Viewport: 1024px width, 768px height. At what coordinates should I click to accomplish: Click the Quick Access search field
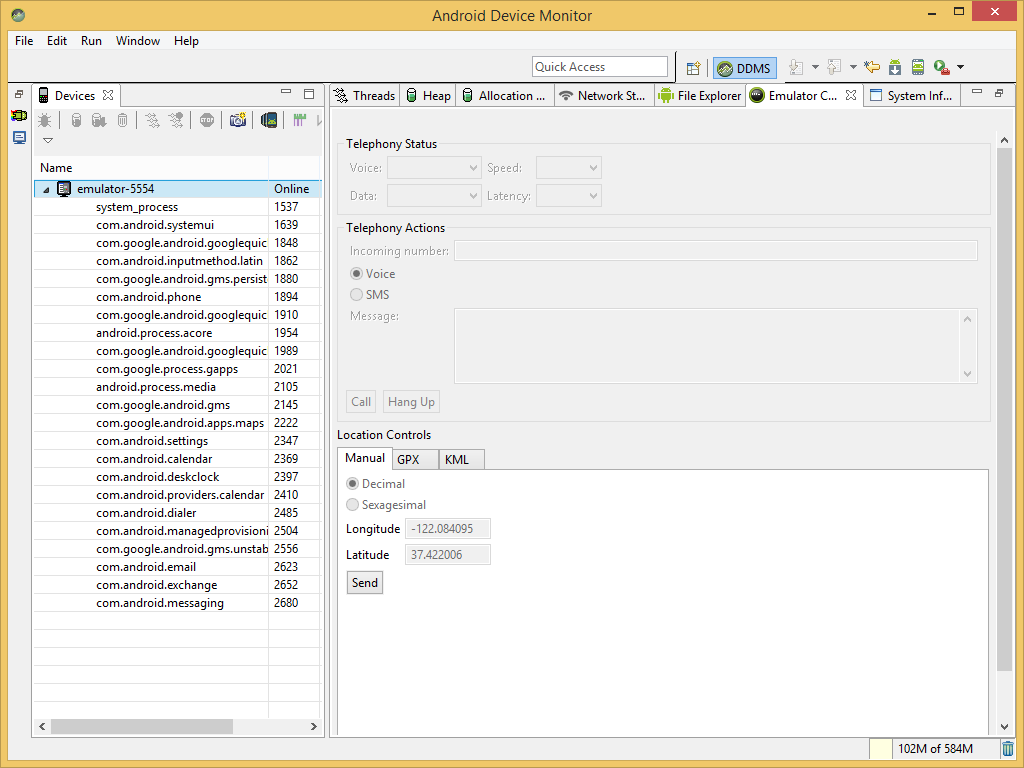[x=600, y=67]
